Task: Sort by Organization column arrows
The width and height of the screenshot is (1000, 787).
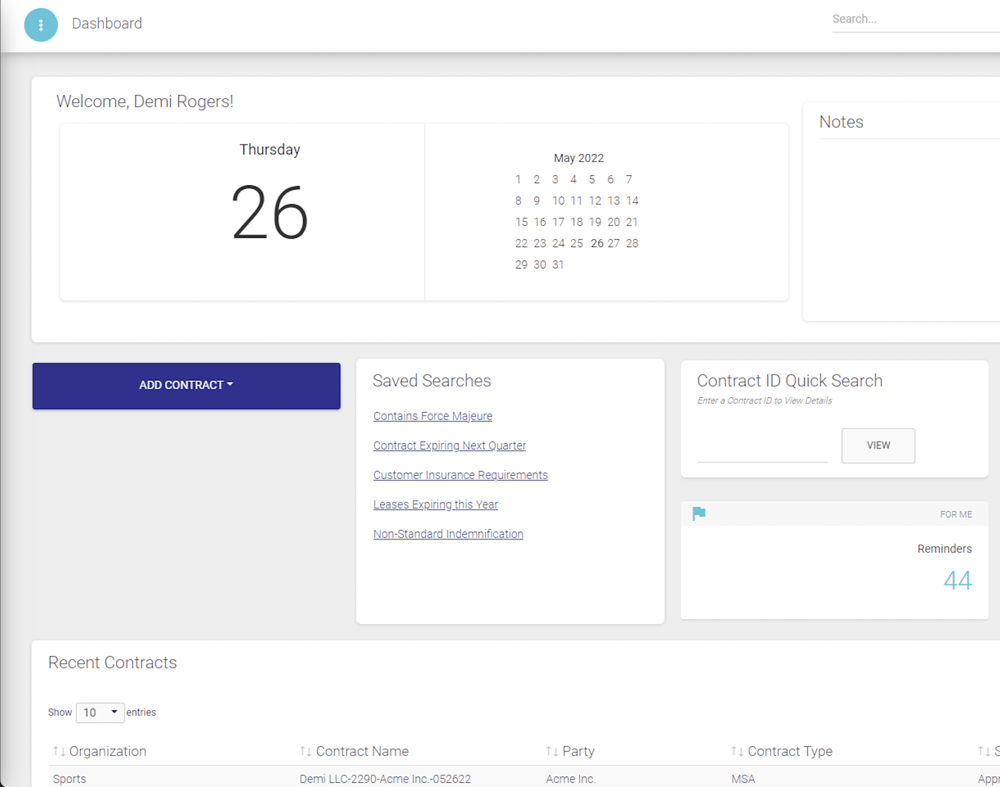Action: [x=59, y=751]
